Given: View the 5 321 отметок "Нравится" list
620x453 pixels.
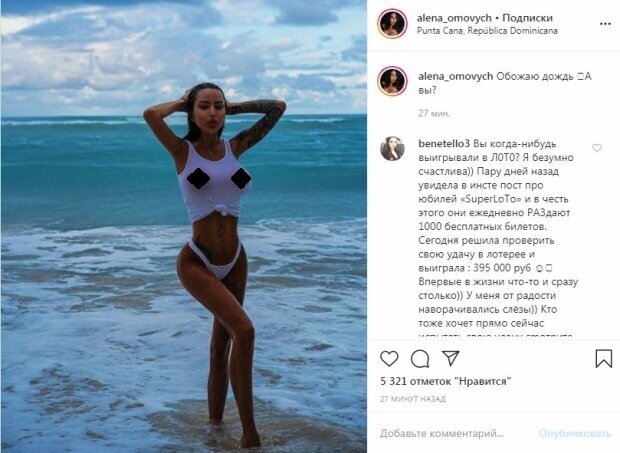Looking at the screenshot, I should click(446, 381).
